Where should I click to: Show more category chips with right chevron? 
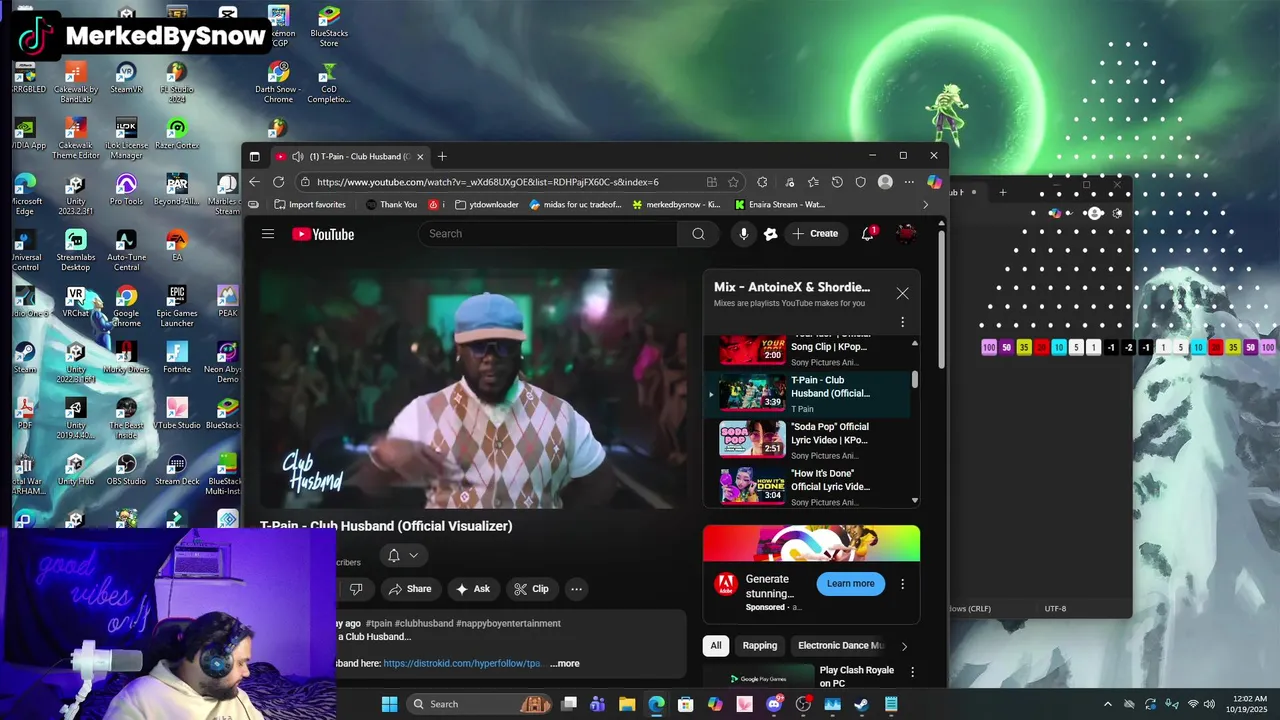904,646
